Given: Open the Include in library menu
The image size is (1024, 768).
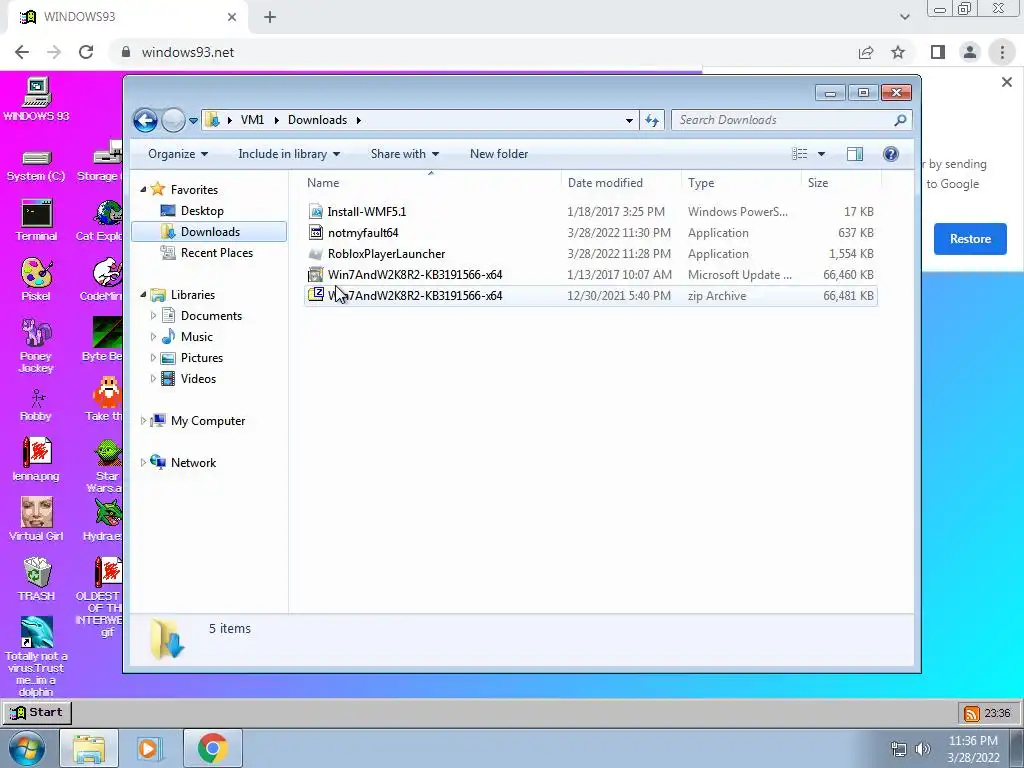Looking at the screenshot, I should [289, 154].
